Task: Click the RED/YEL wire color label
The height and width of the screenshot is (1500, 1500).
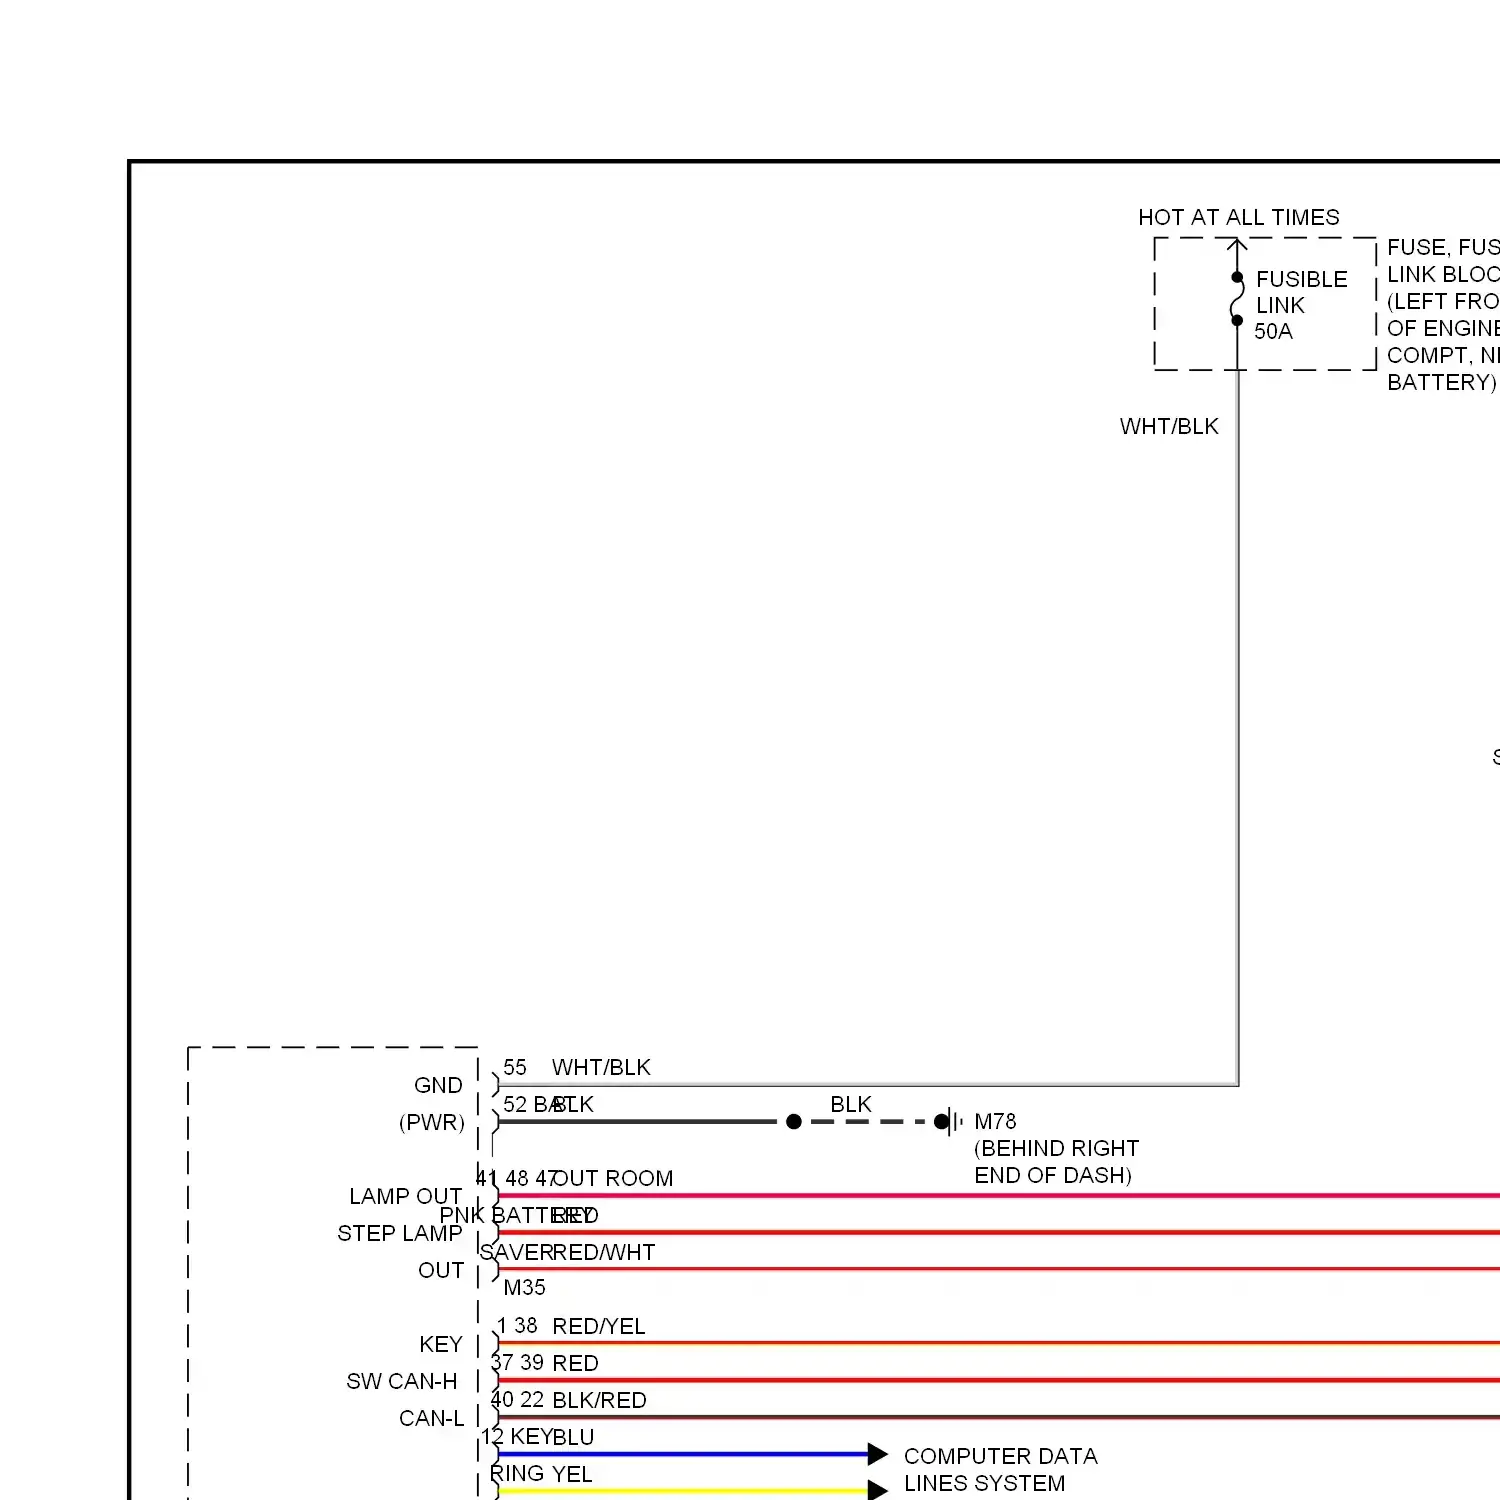Action: 599,1326
